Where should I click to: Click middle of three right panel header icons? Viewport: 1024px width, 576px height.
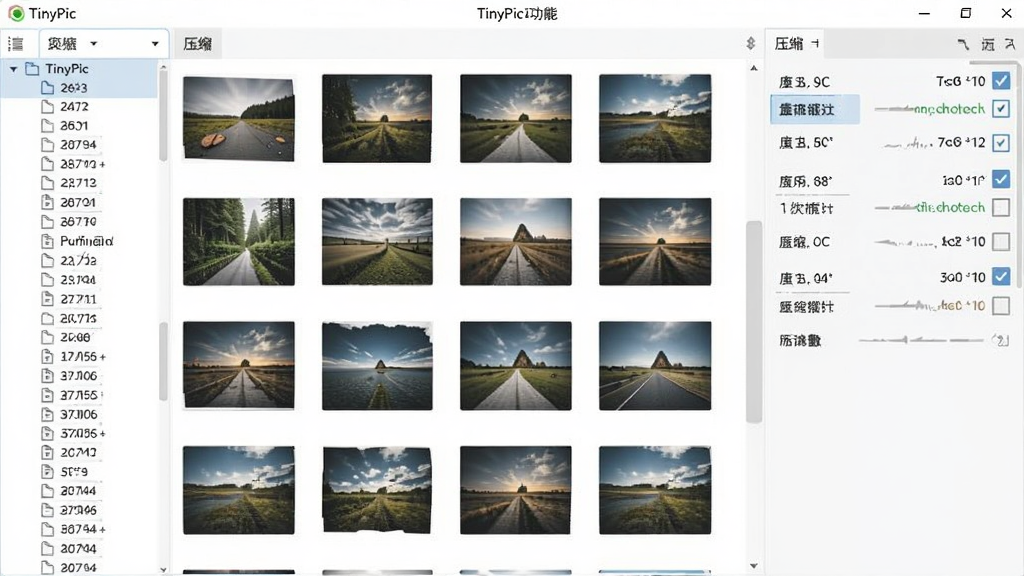[x=987, y=44]
